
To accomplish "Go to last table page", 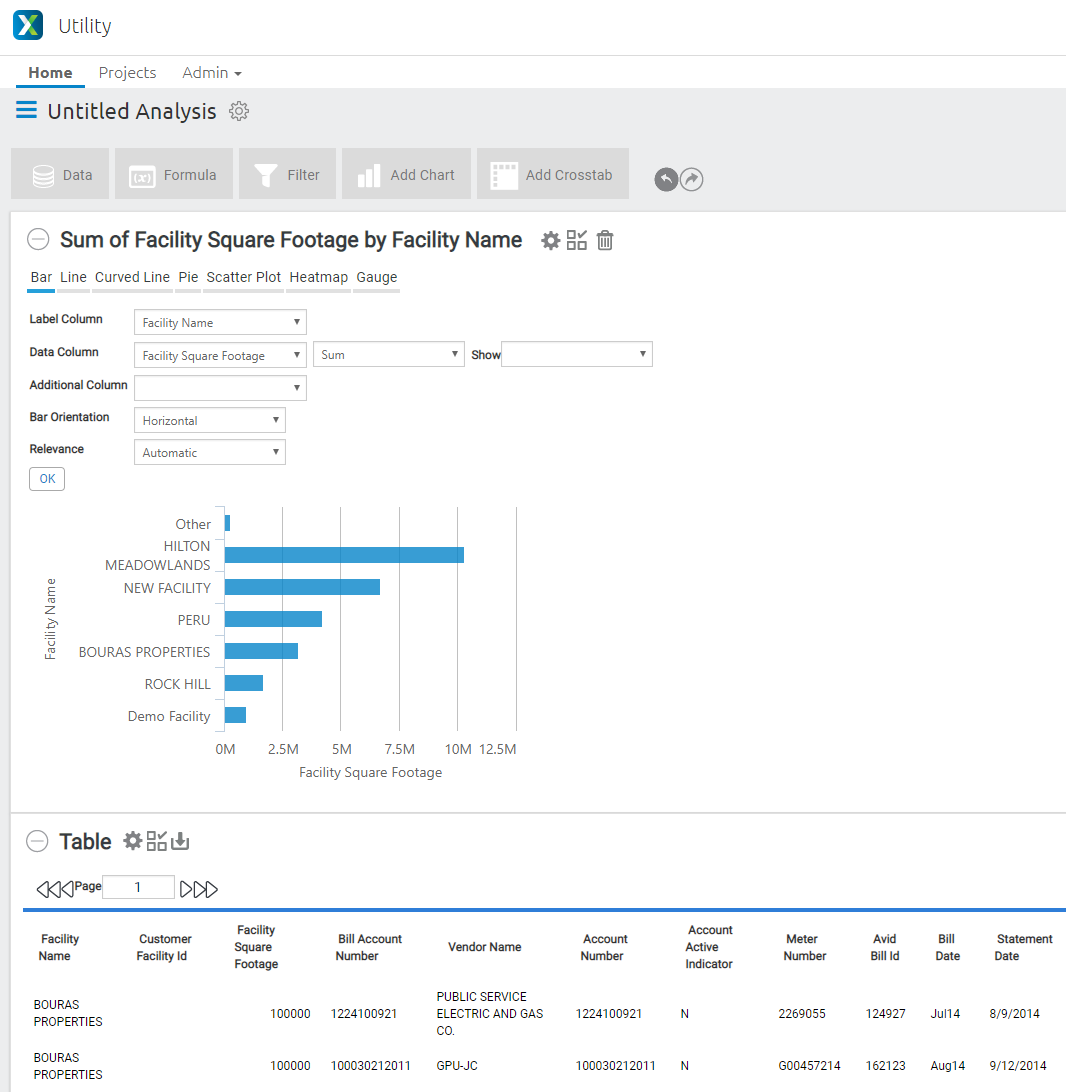I will (x=206, y=889).
